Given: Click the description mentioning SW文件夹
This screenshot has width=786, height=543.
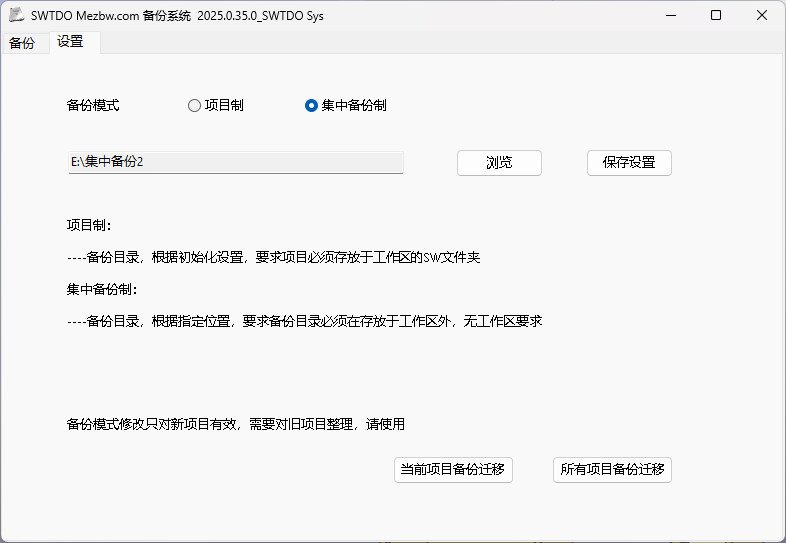Looking at the screenshot, I should tap(273, 258).
